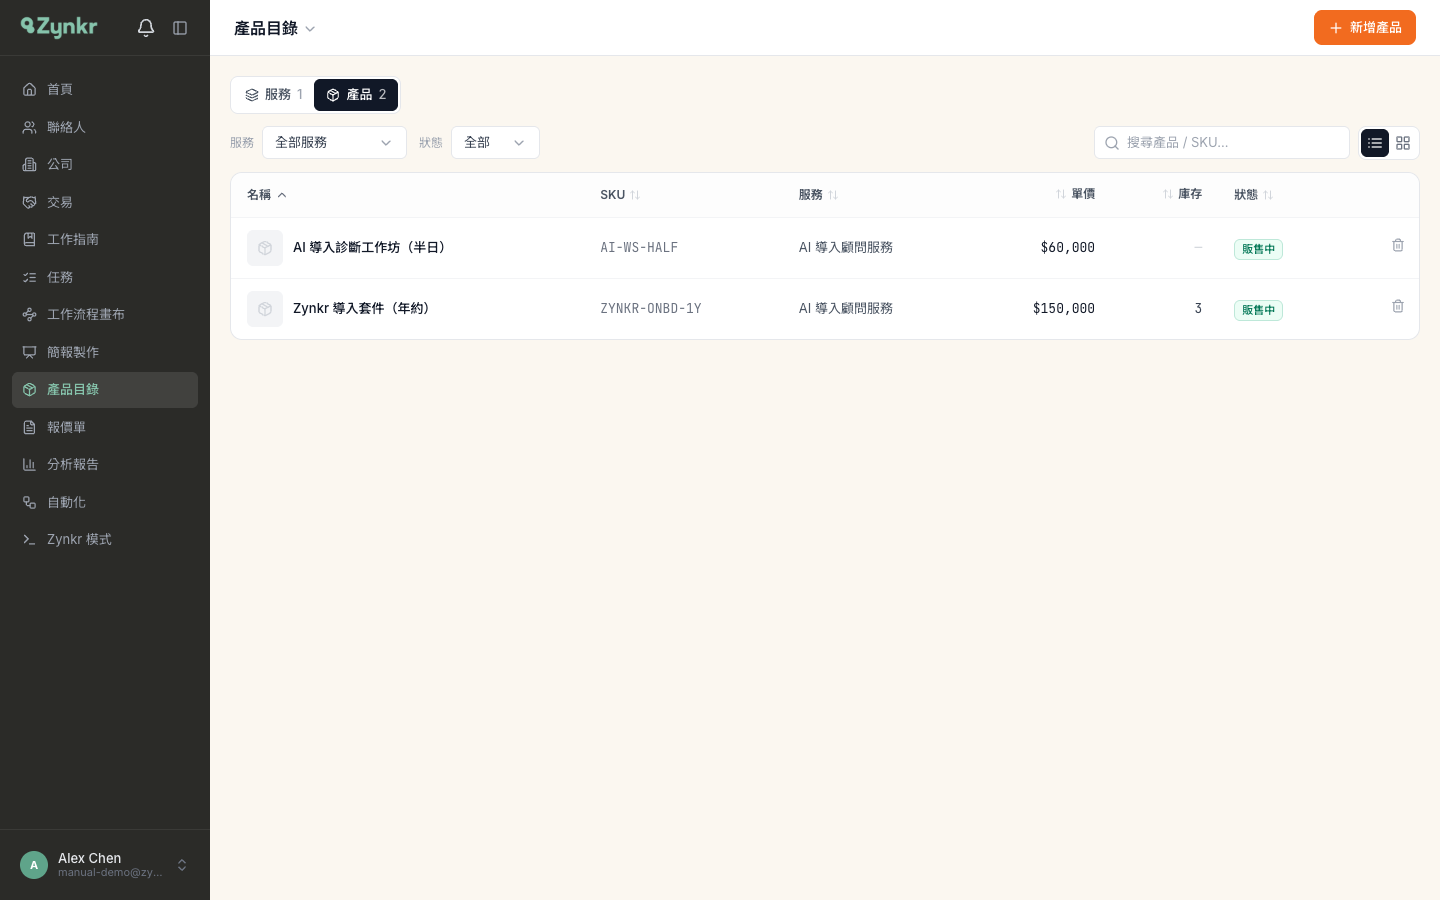Delete Zynkr 導入套件 product

click(x=1398, y=306)
